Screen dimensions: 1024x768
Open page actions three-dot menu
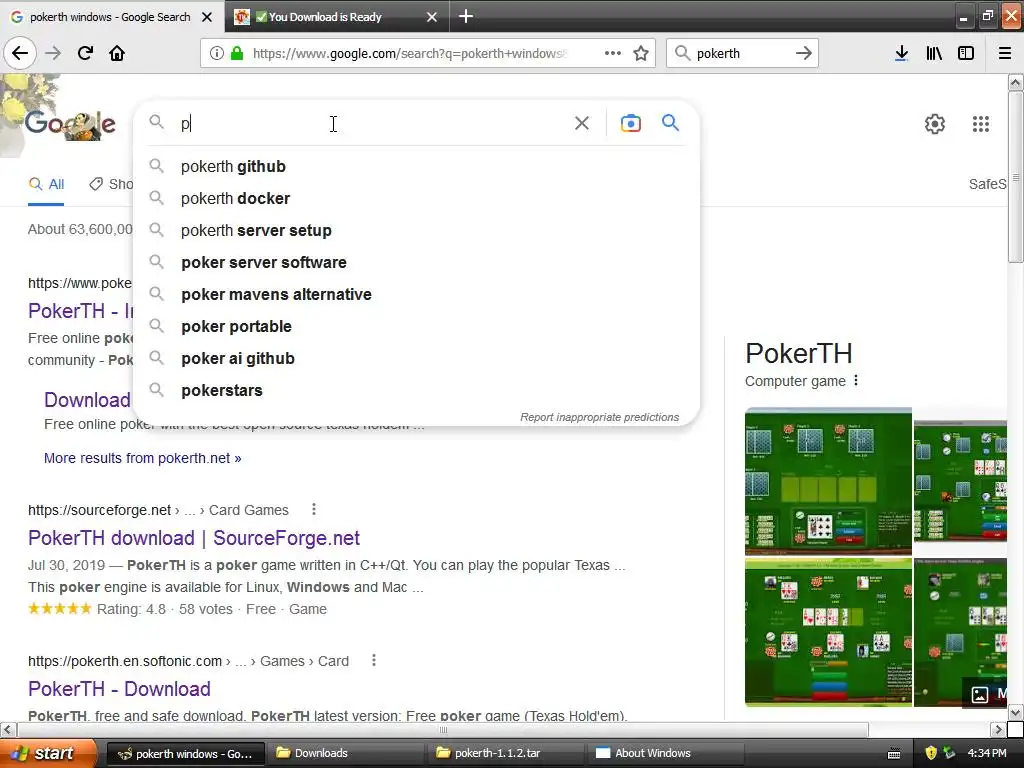click(613, 53)
